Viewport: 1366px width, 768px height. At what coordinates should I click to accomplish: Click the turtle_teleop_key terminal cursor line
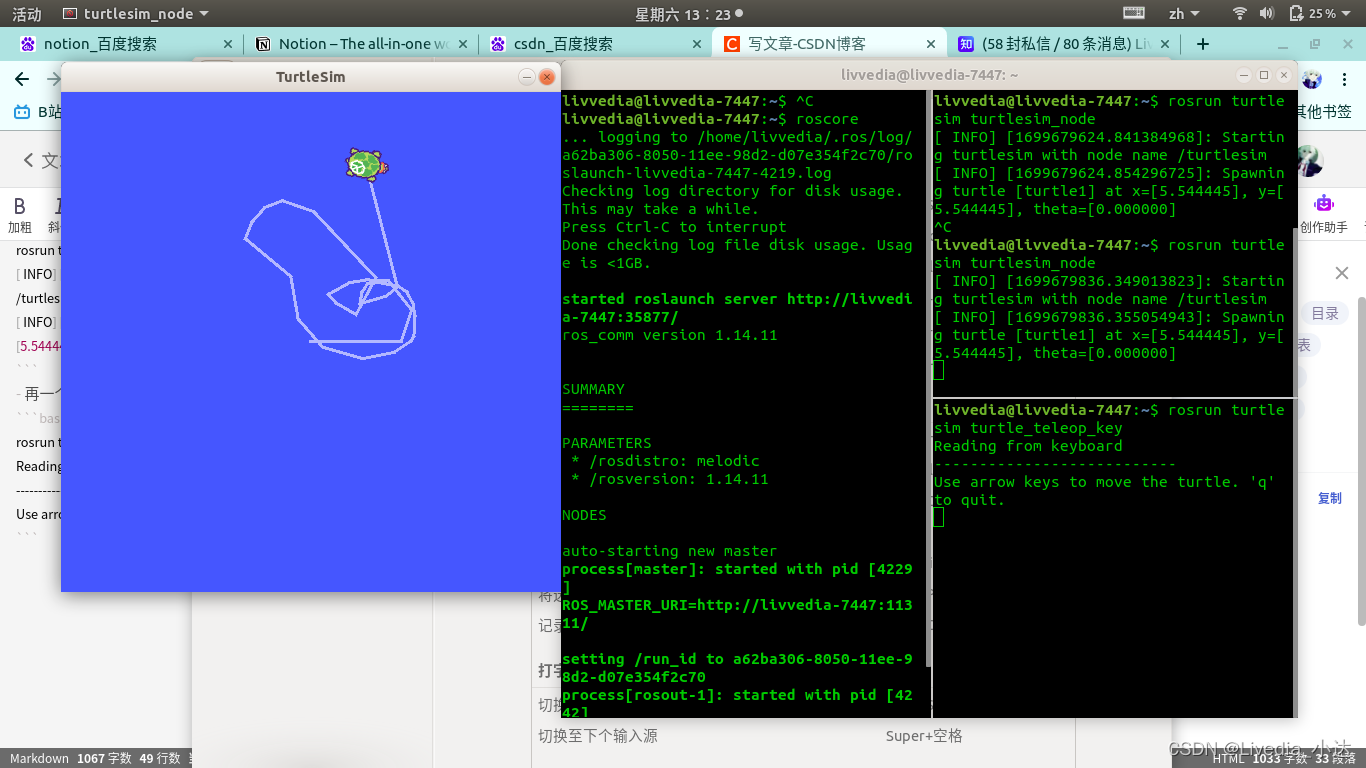[x=938, y=517]
